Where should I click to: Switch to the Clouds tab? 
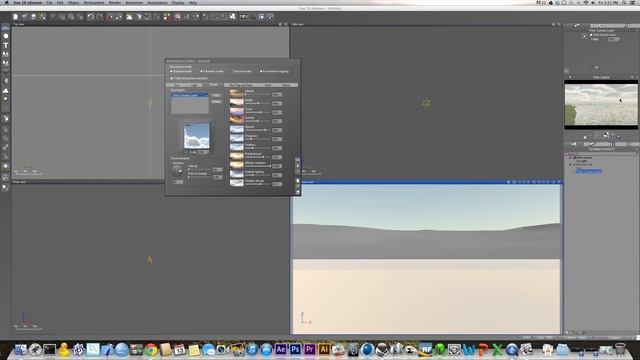coord(213,85)
